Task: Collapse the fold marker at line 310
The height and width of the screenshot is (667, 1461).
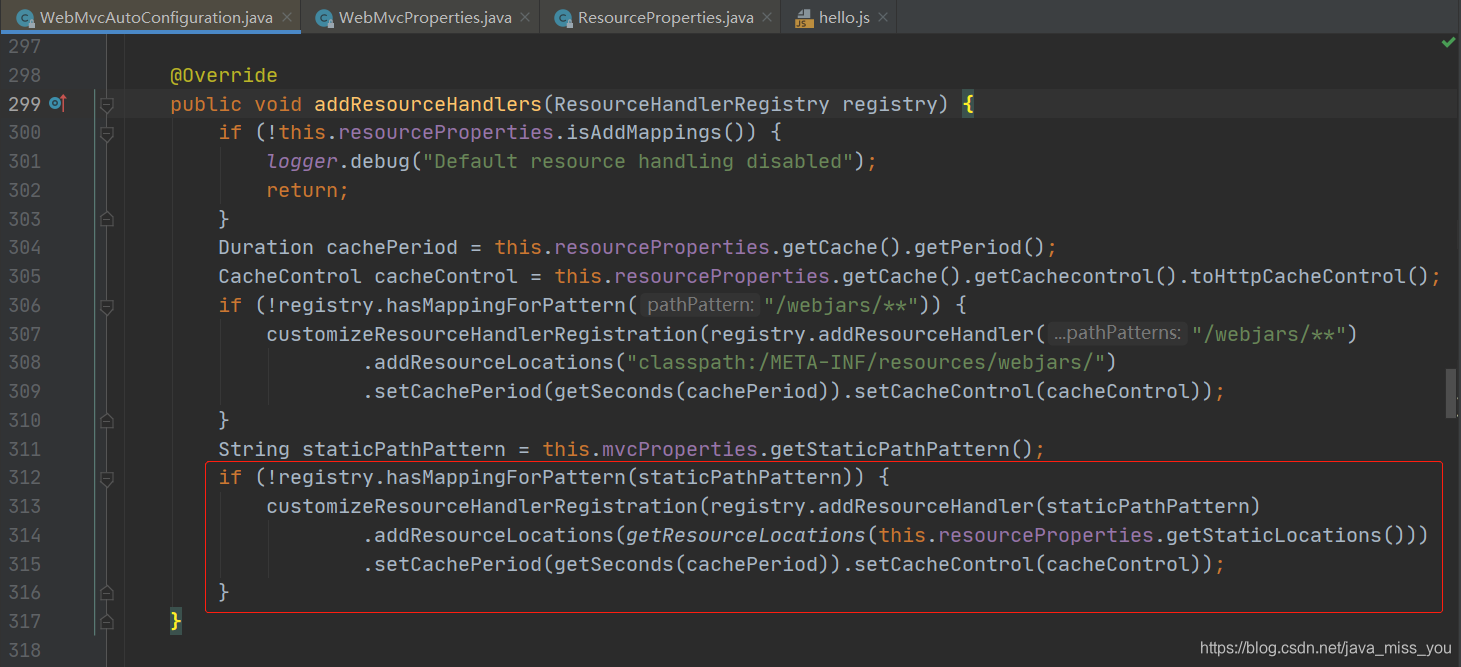Action: click(x=107, y=421)
